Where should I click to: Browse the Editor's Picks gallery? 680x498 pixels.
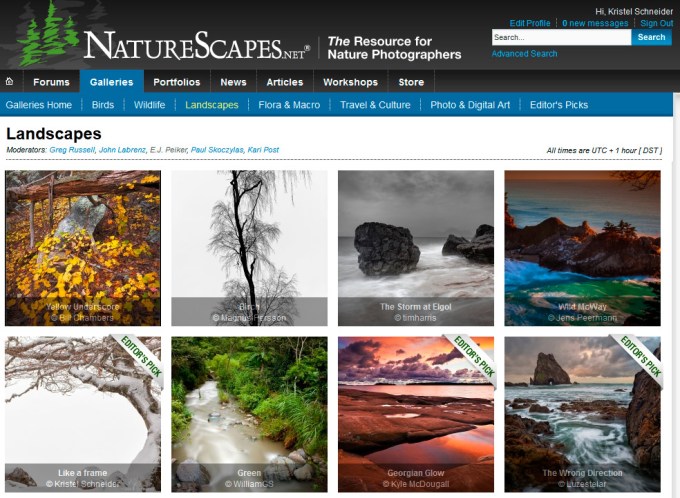point(559,105)
